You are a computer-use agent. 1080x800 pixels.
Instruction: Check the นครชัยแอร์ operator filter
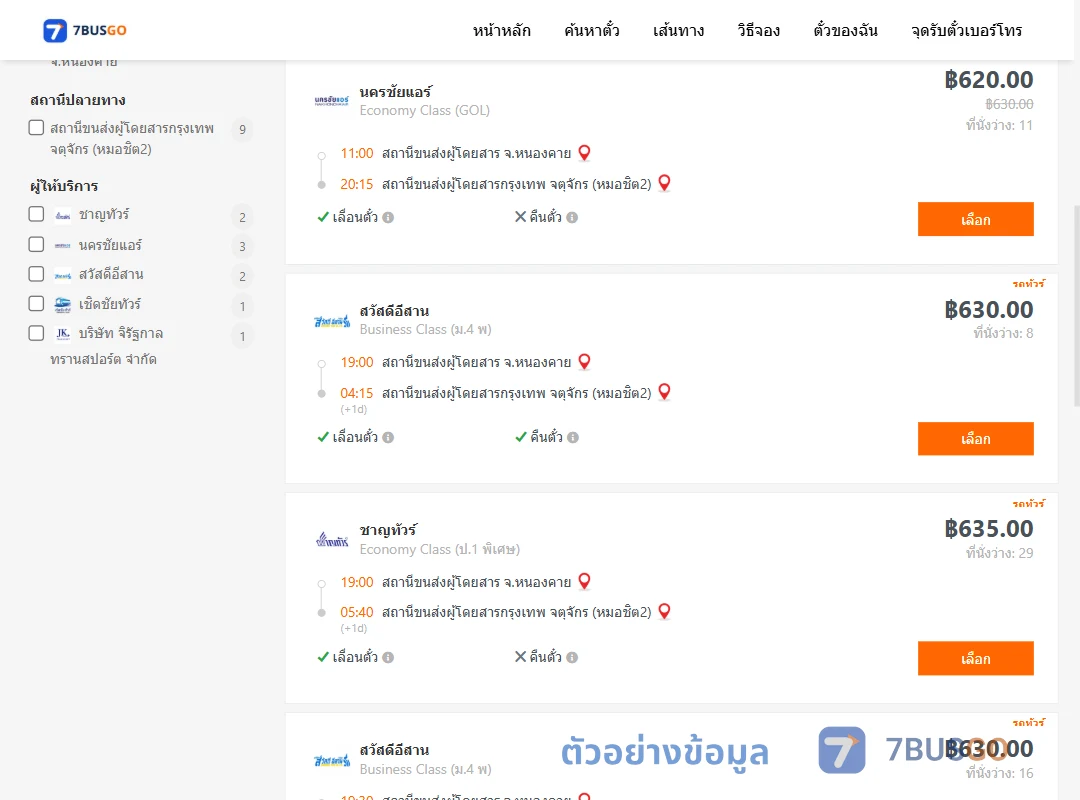coord(37,245)
